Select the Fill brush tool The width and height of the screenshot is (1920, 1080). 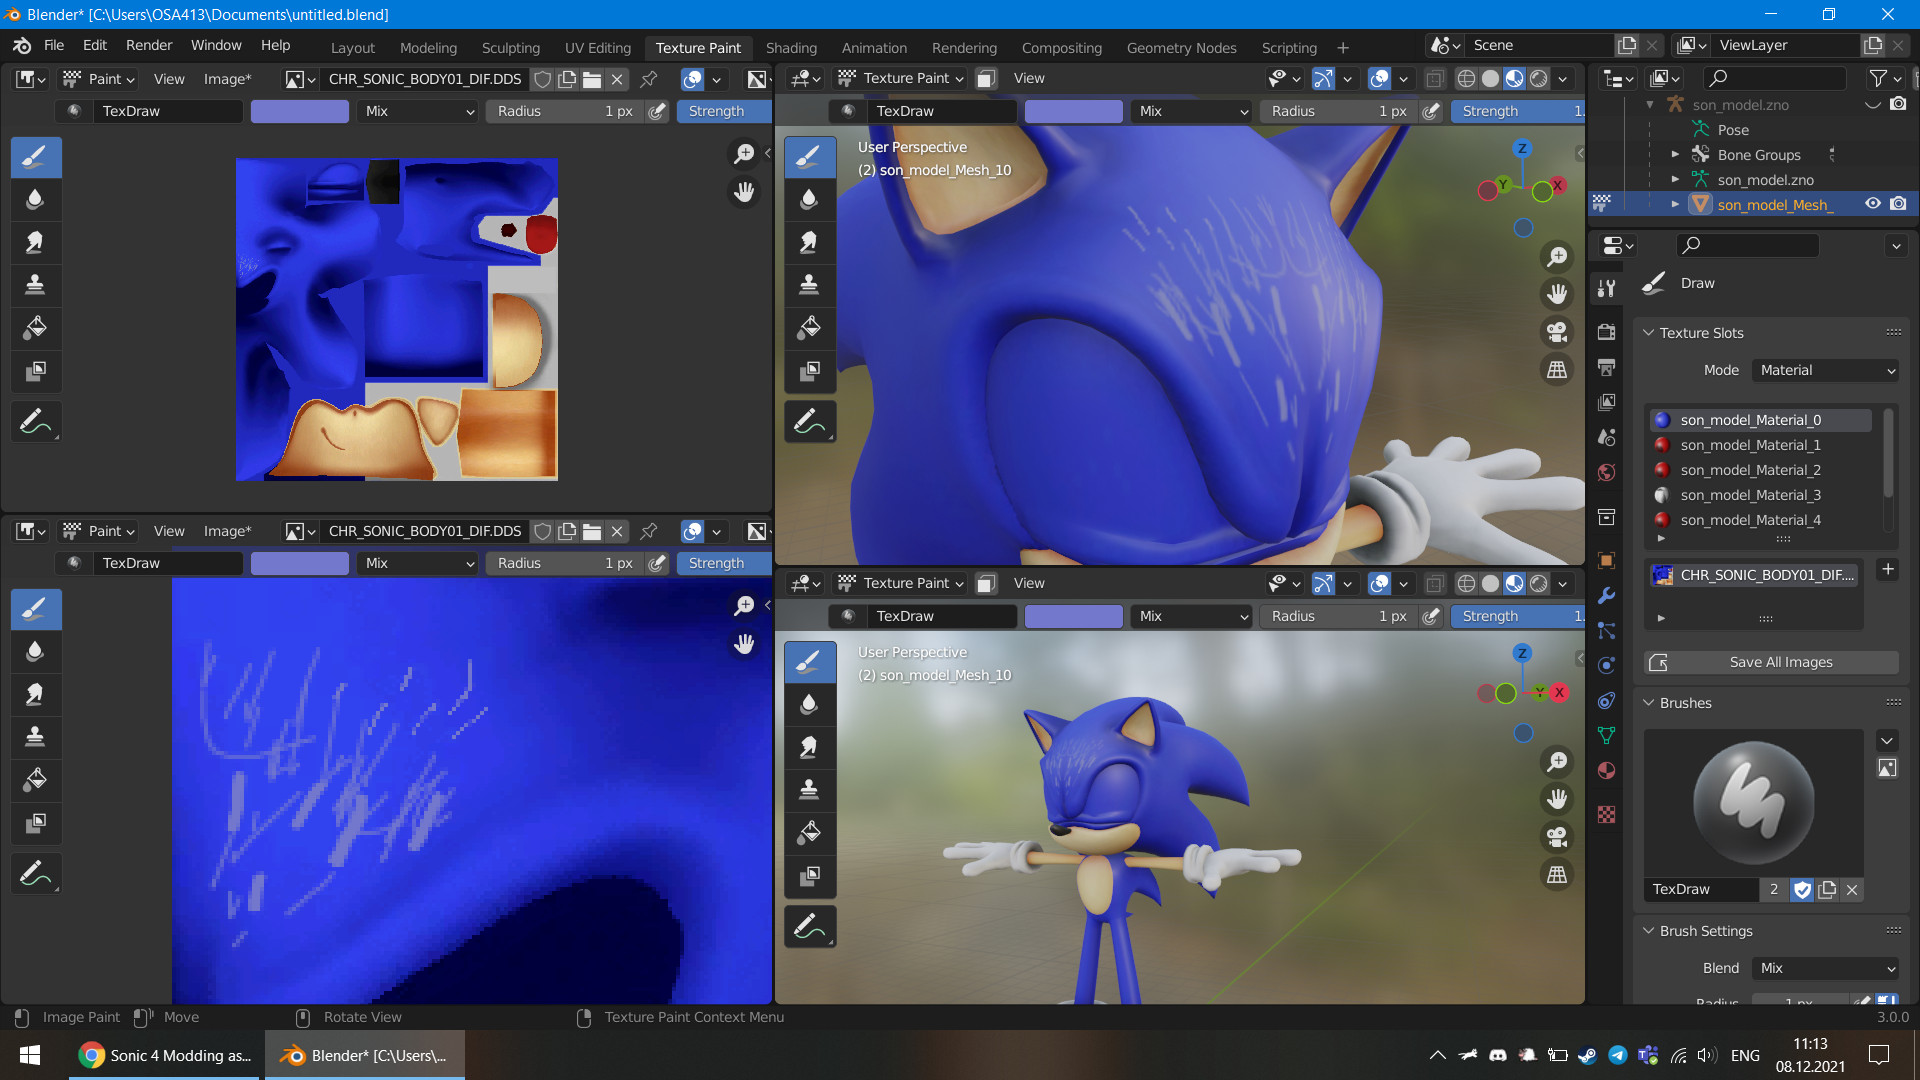click(36, 328)
